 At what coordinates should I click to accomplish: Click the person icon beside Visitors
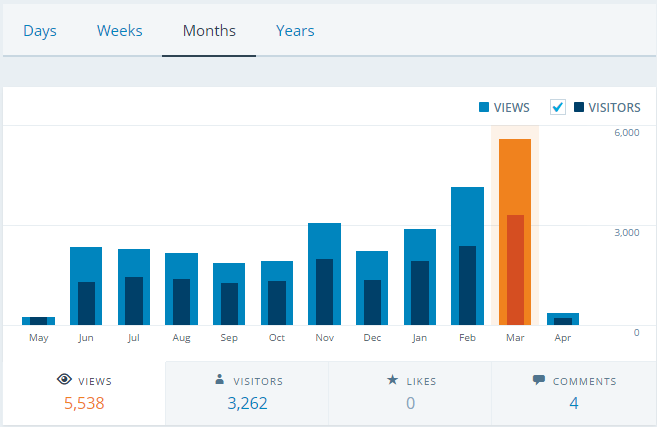tap(220, 380)
